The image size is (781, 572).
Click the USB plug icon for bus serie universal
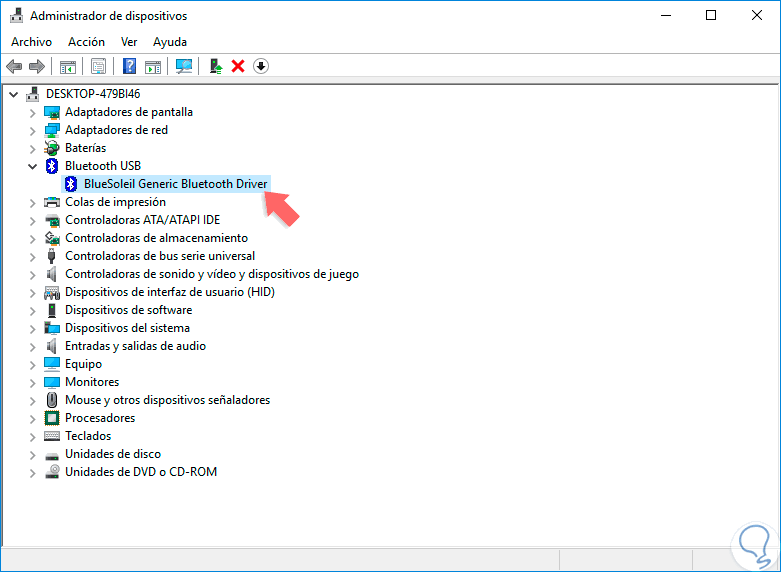point(51,256)
